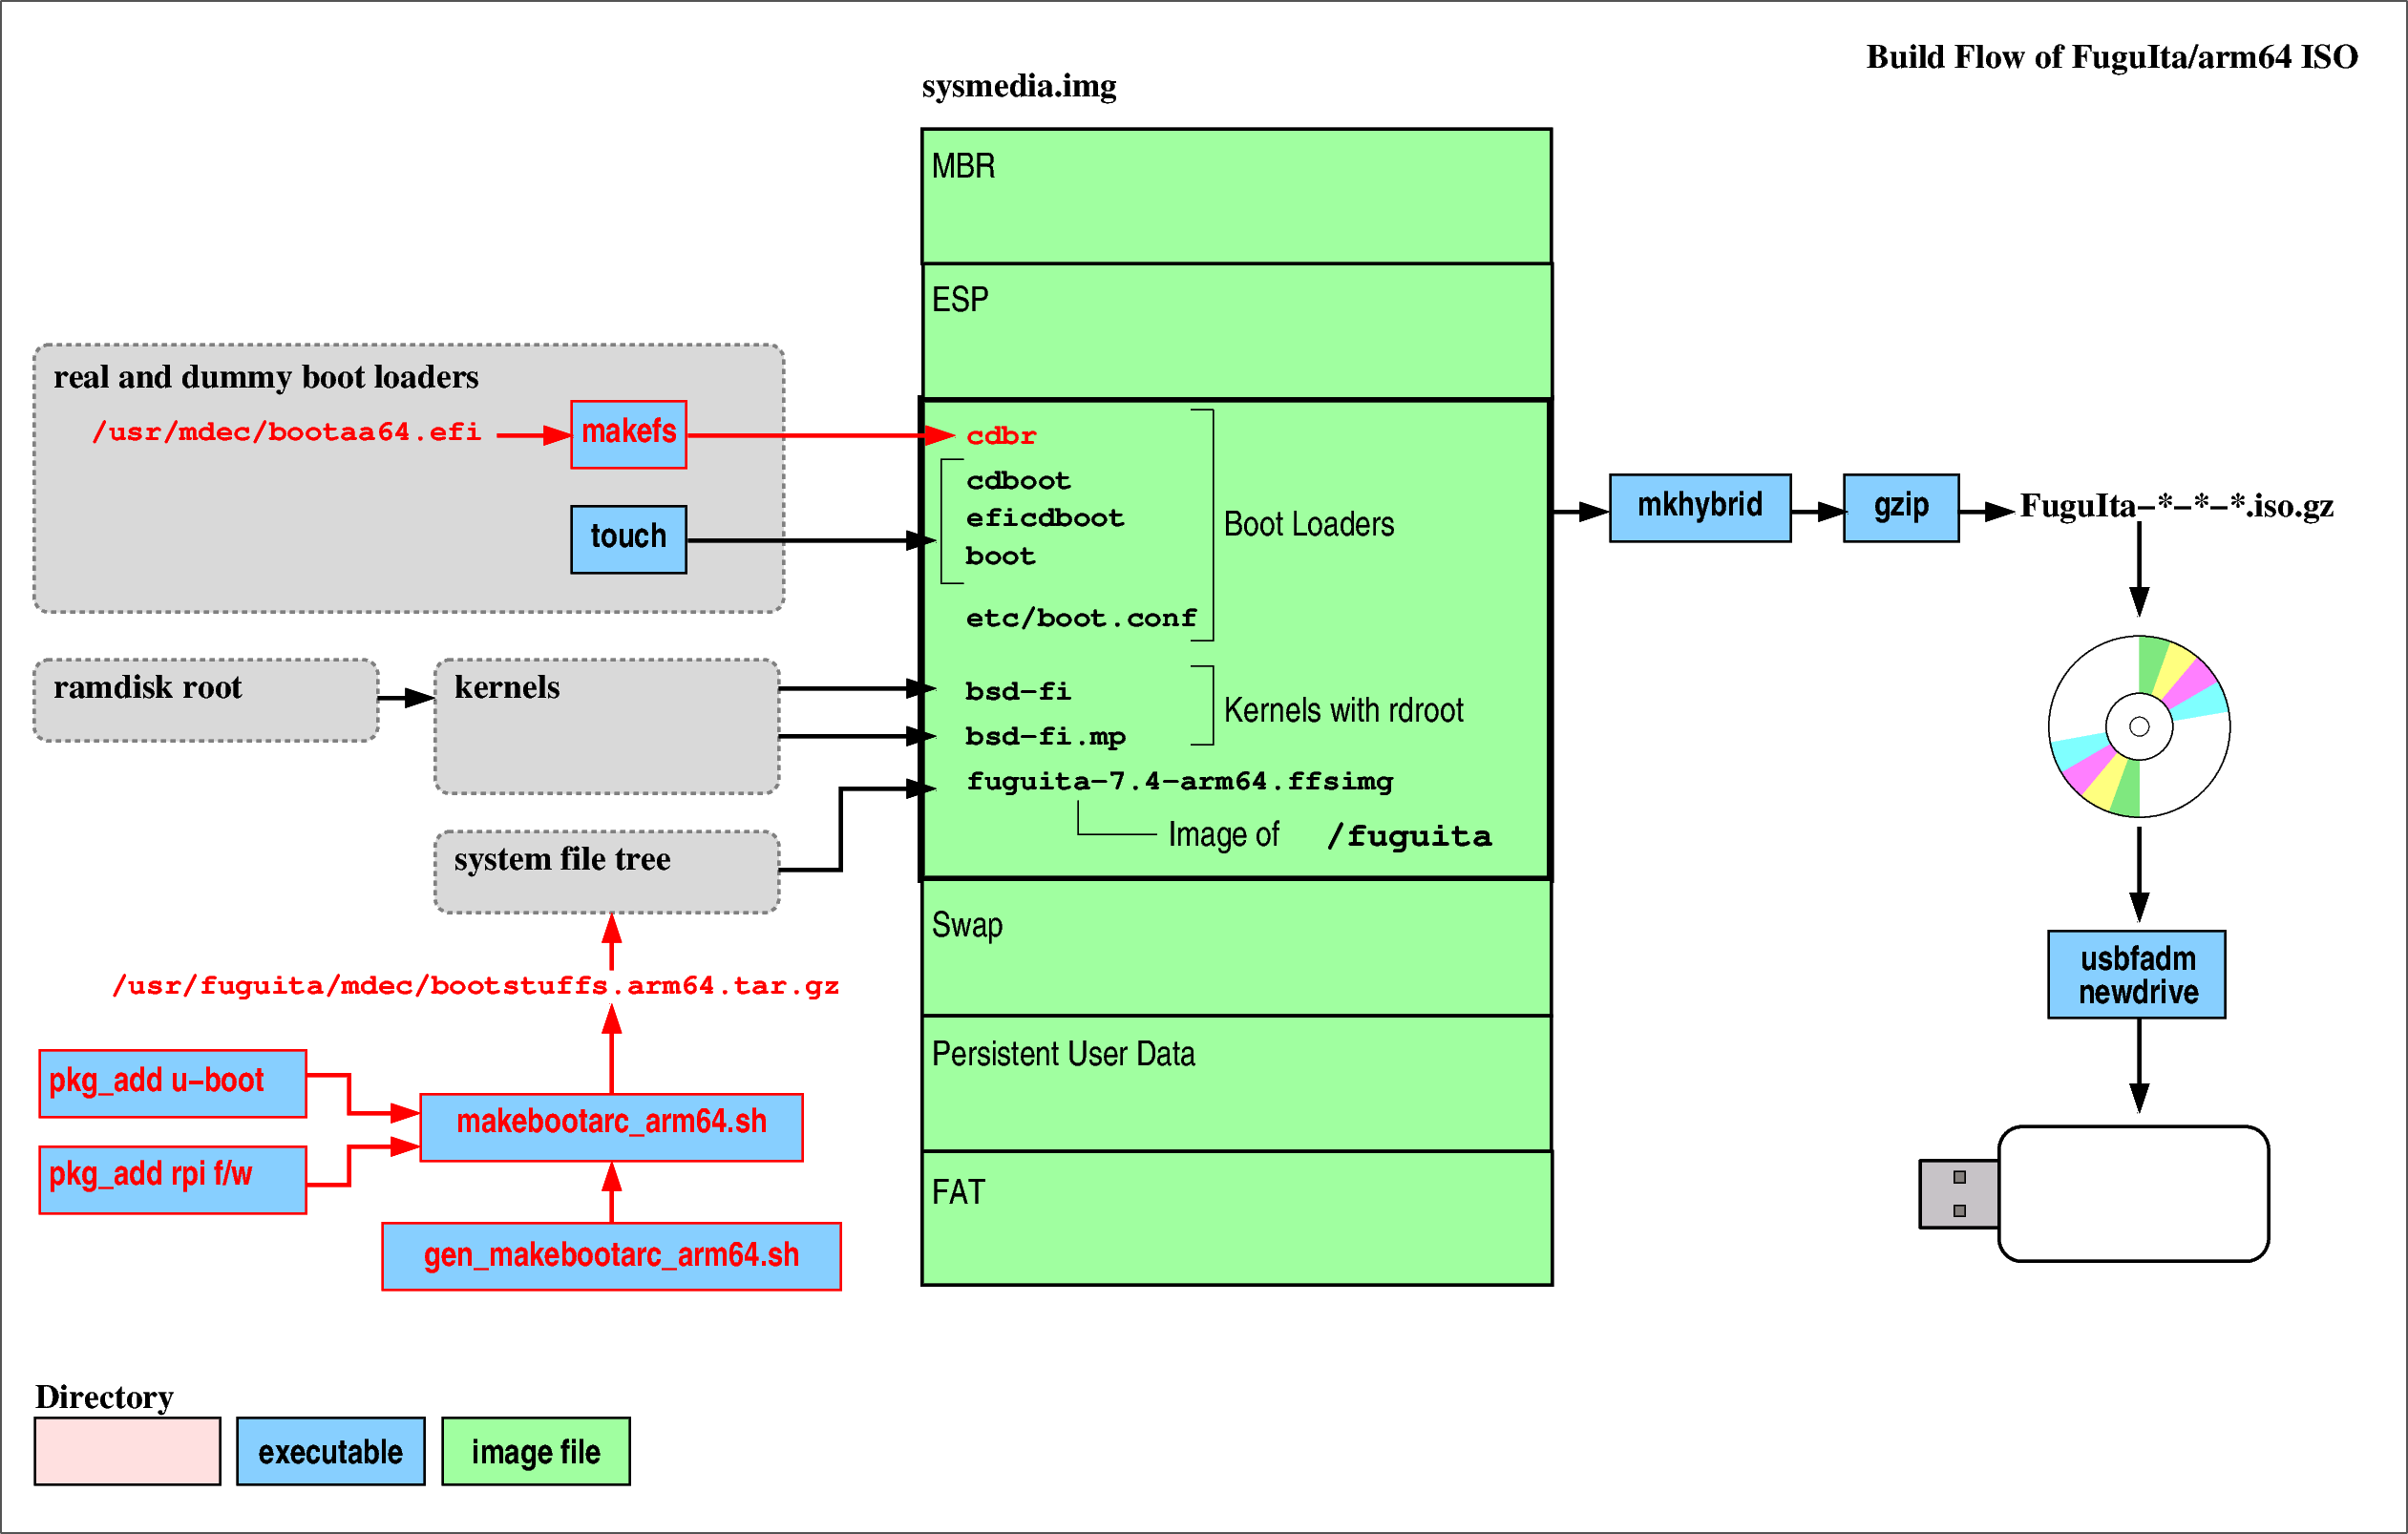Click the touch executable box
This screenshot has height=1534, width=2408.
pyautogui.click(x=628, y=539)
